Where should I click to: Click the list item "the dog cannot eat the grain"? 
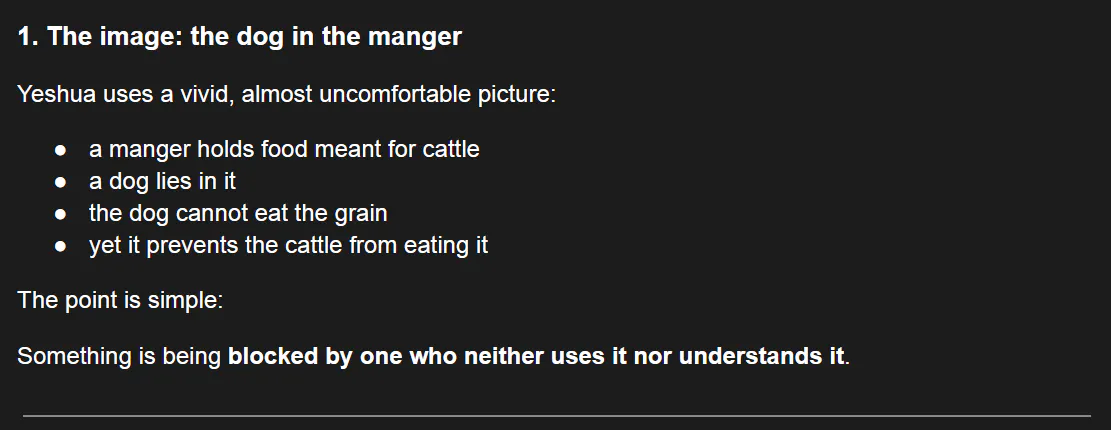[x=238, y=214]
